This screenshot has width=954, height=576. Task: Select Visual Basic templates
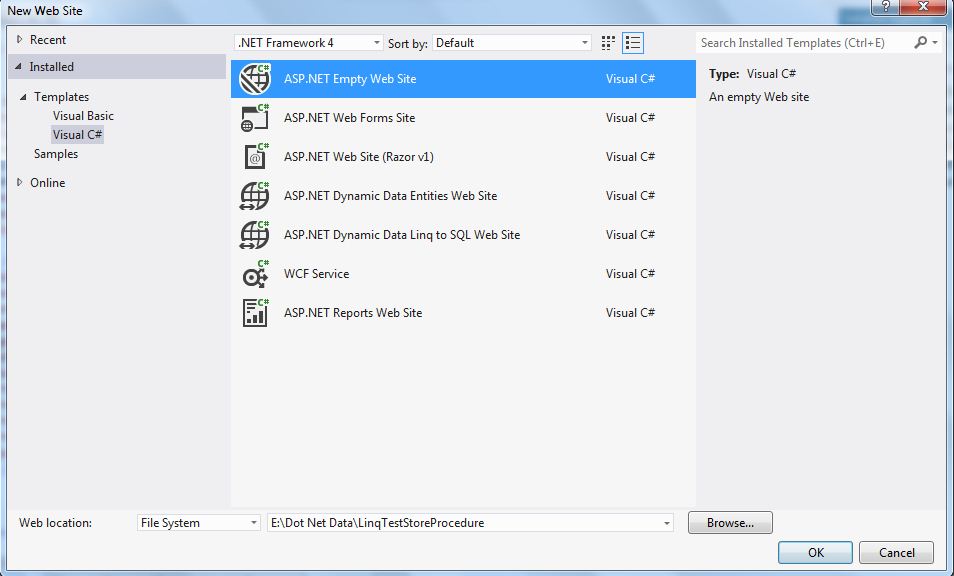coord(83,116)
